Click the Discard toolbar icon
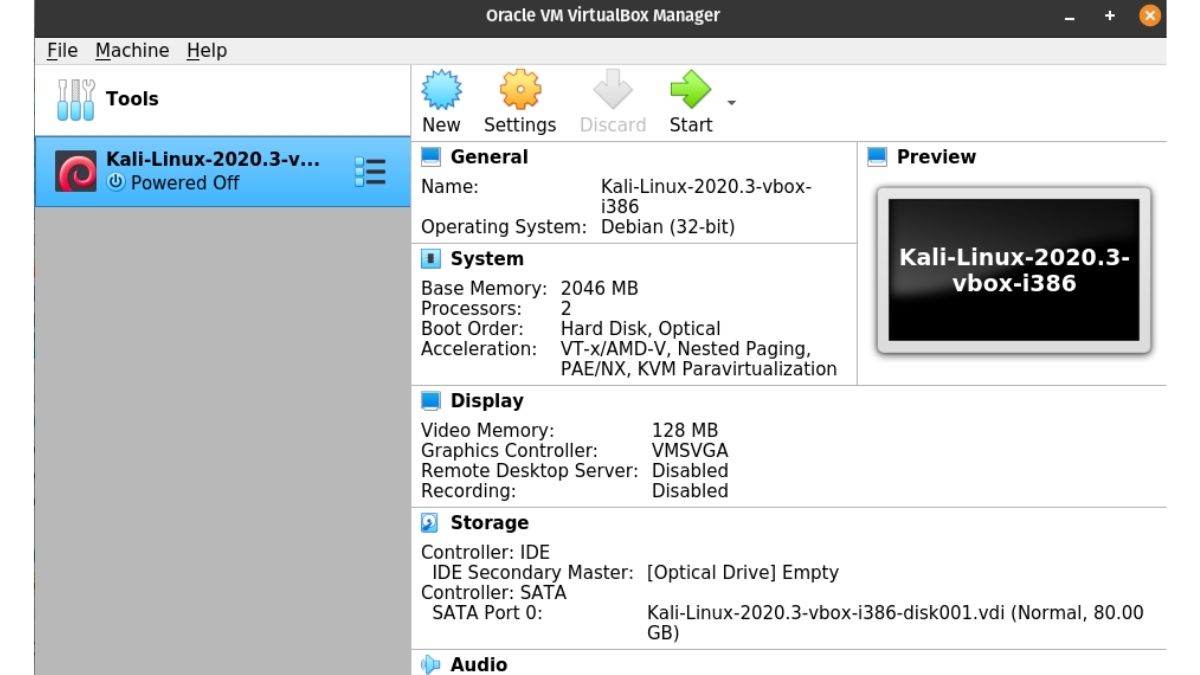1200x675 pixels. coord(612,89)
